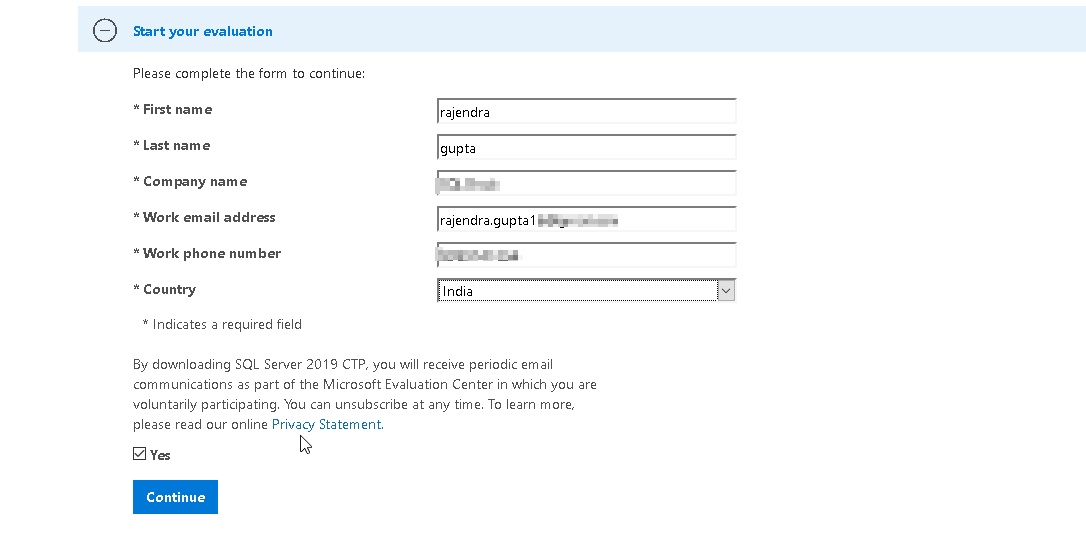
Task: Open the Privacy Statement link
Action: 327,424
